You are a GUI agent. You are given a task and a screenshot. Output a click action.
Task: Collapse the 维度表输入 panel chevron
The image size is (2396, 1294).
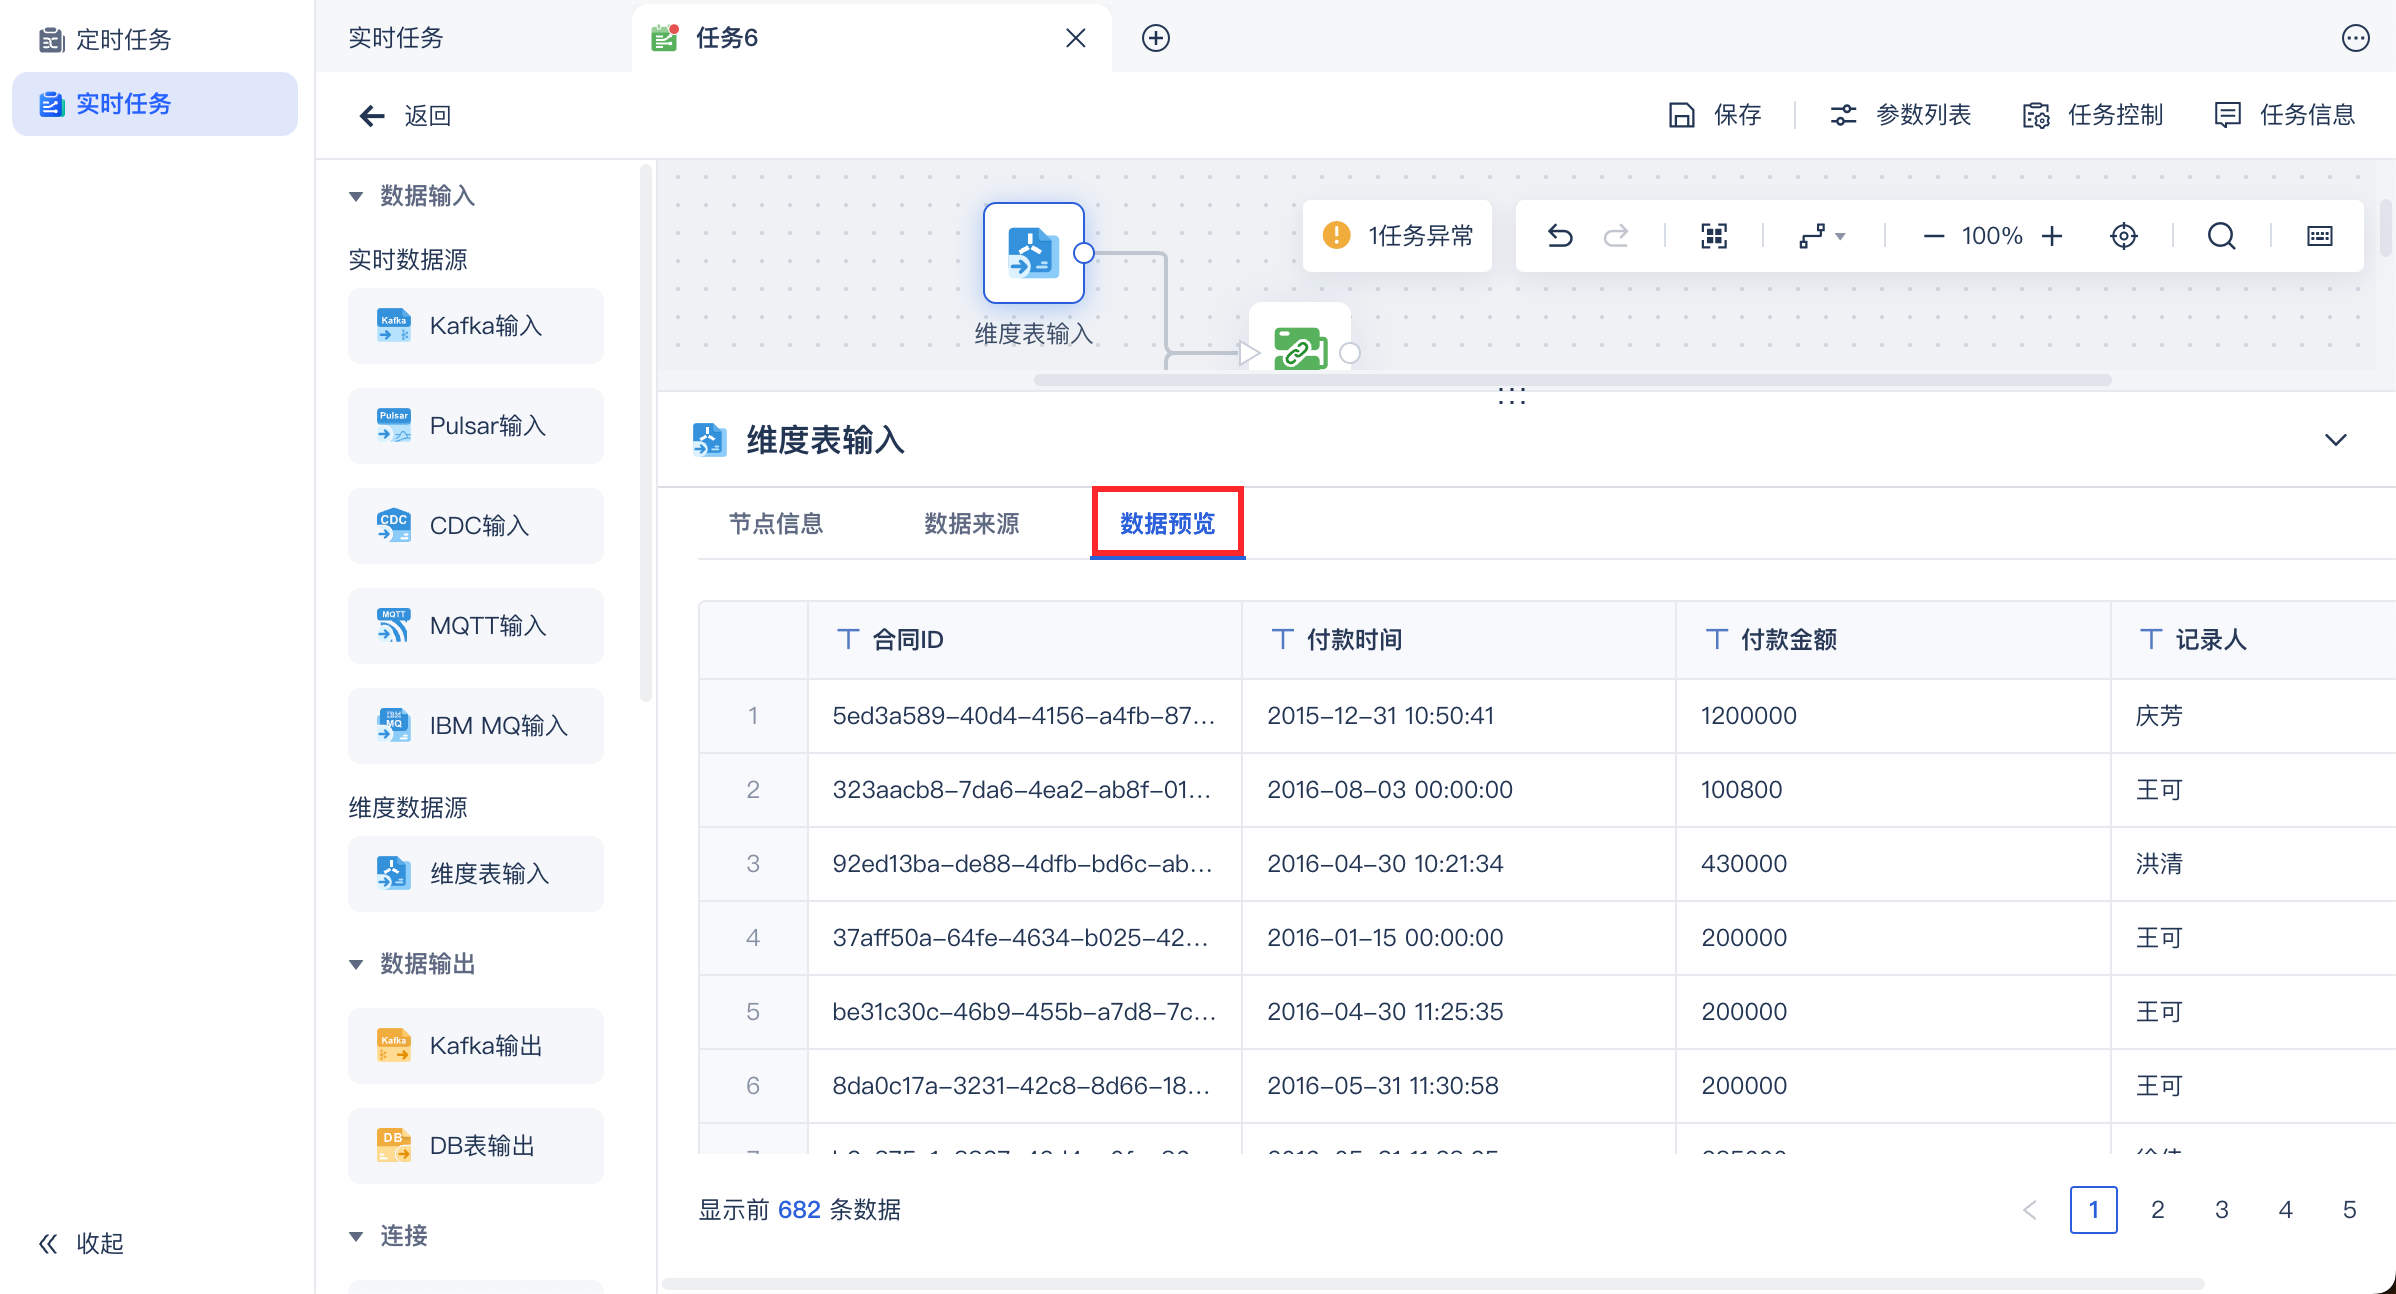(2335, 440)
